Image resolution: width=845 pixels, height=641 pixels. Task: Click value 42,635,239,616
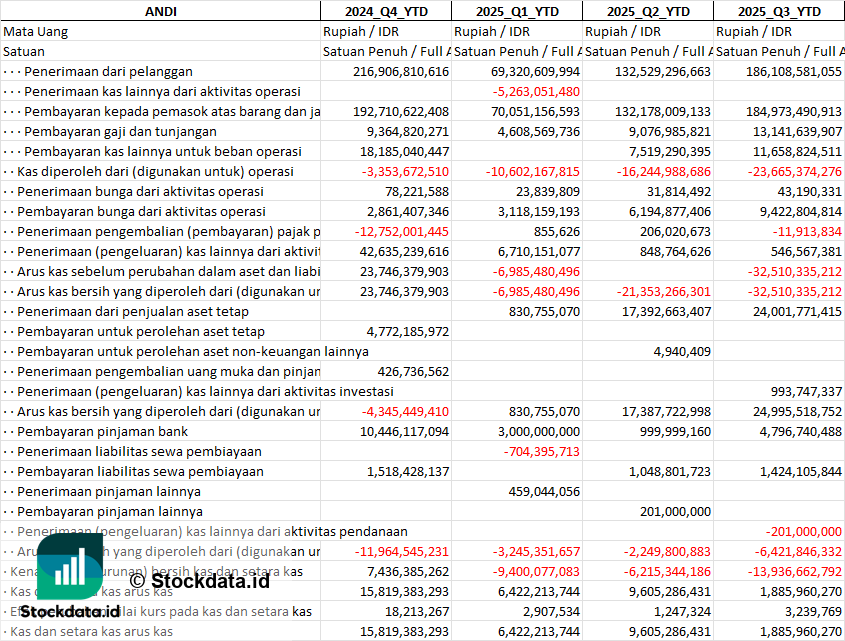click(x=404, y=251)
